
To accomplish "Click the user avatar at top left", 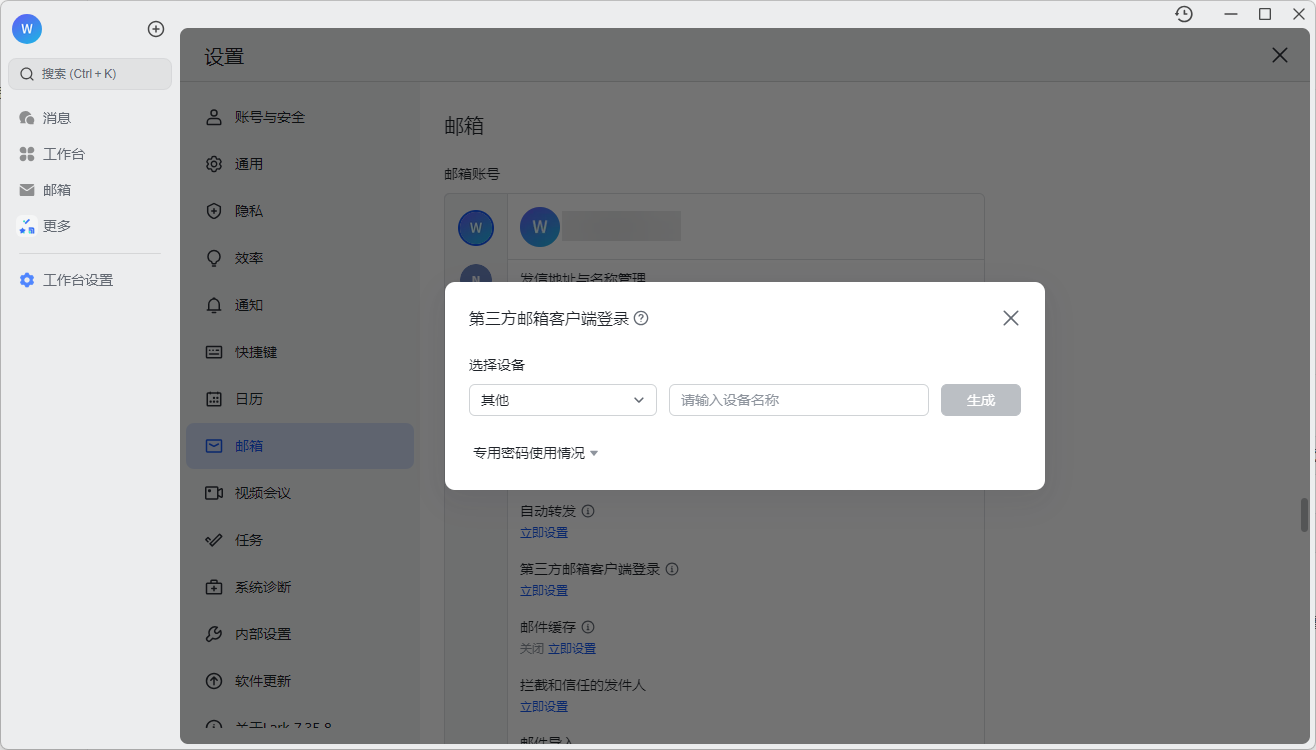I will (27, 29).
